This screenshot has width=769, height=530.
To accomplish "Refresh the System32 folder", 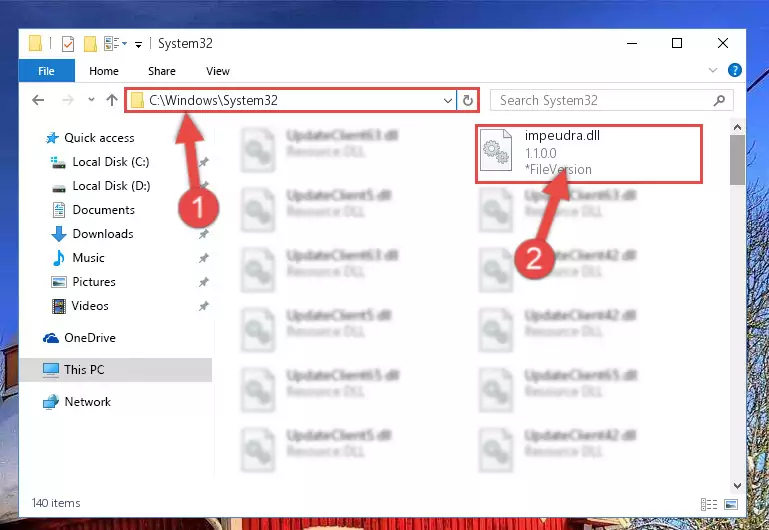I will click(x=468, y=101).
